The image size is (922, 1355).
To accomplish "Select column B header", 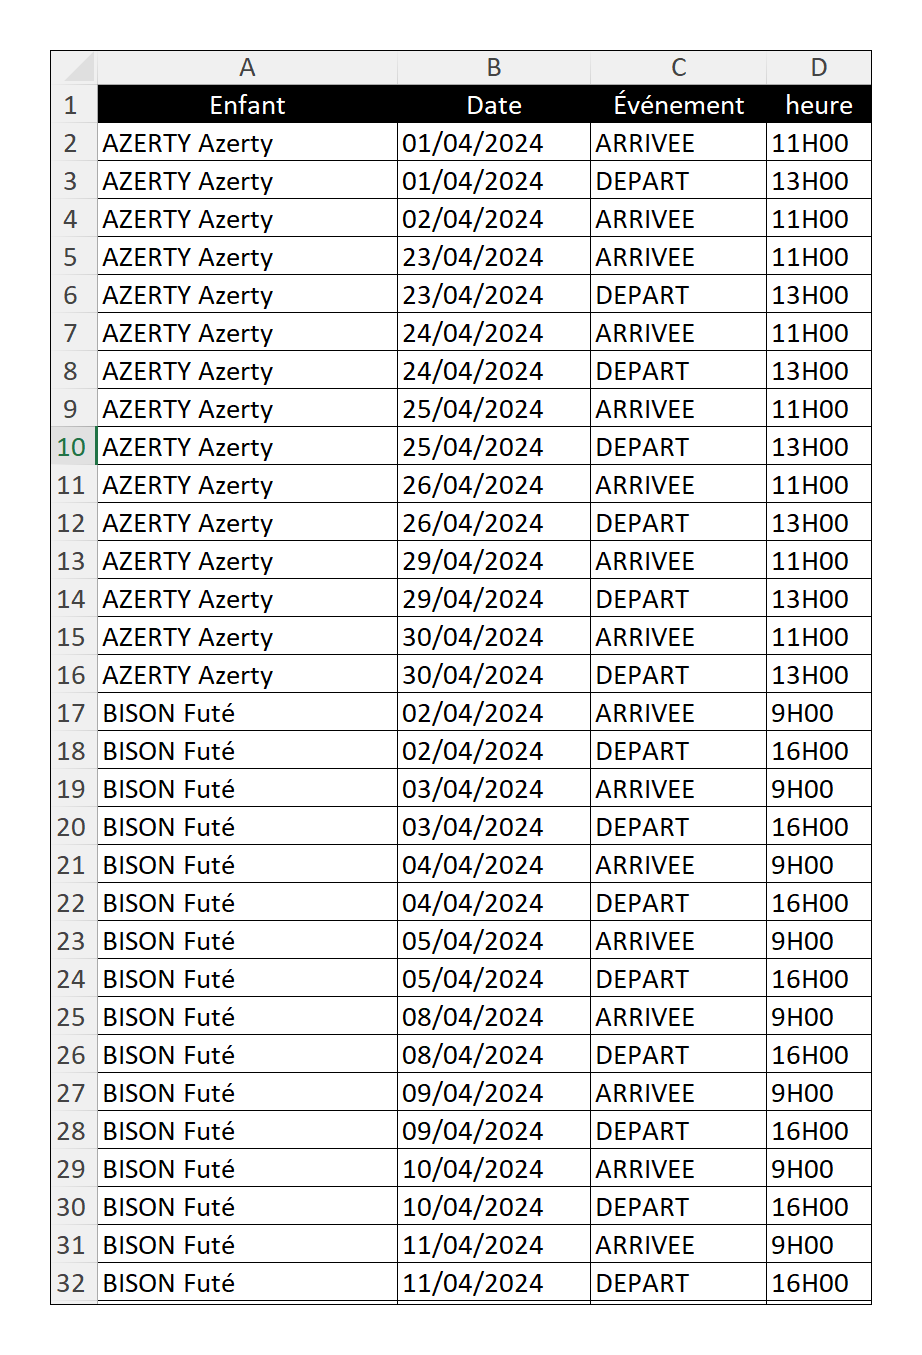I will tap(494, 68).
